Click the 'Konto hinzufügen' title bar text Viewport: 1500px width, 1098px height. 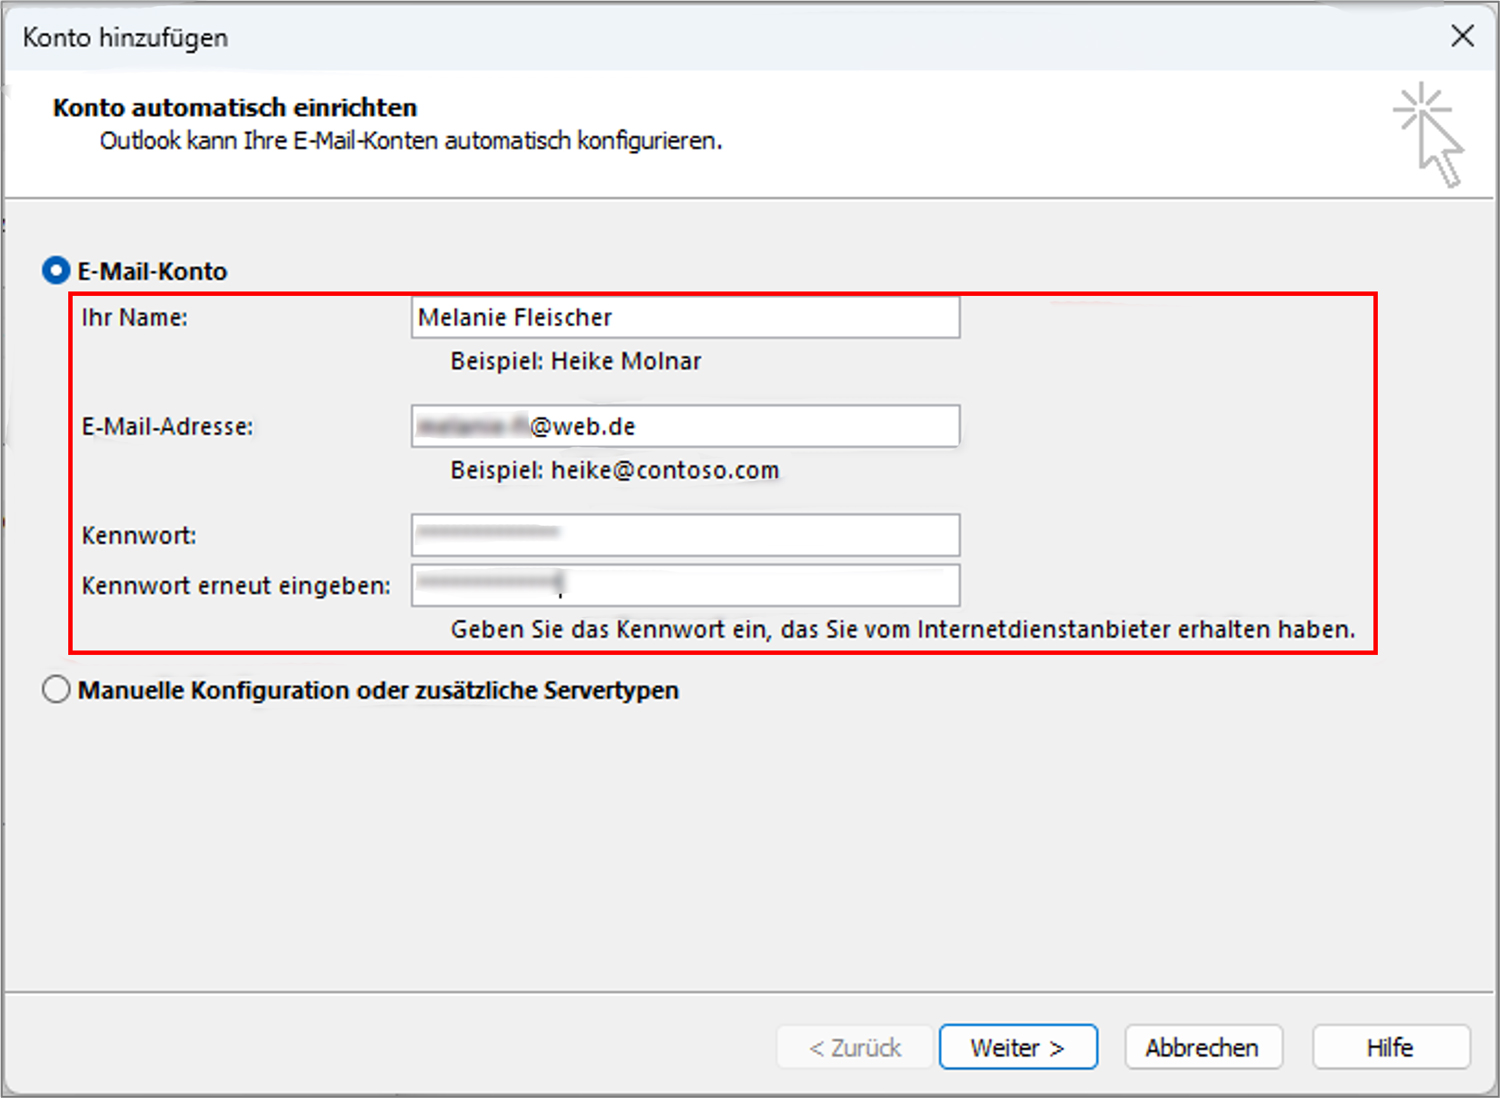(x=125, y=37)
